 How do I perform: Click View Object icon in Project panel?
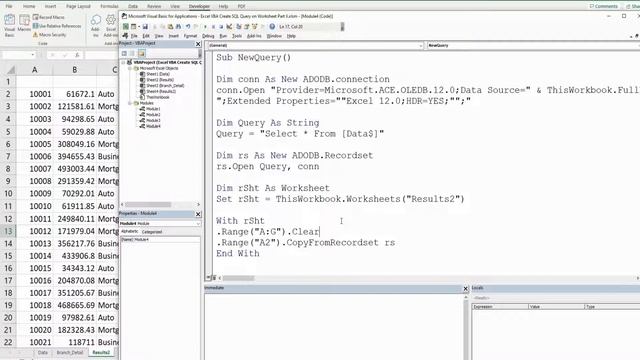(x=132, y=53)
